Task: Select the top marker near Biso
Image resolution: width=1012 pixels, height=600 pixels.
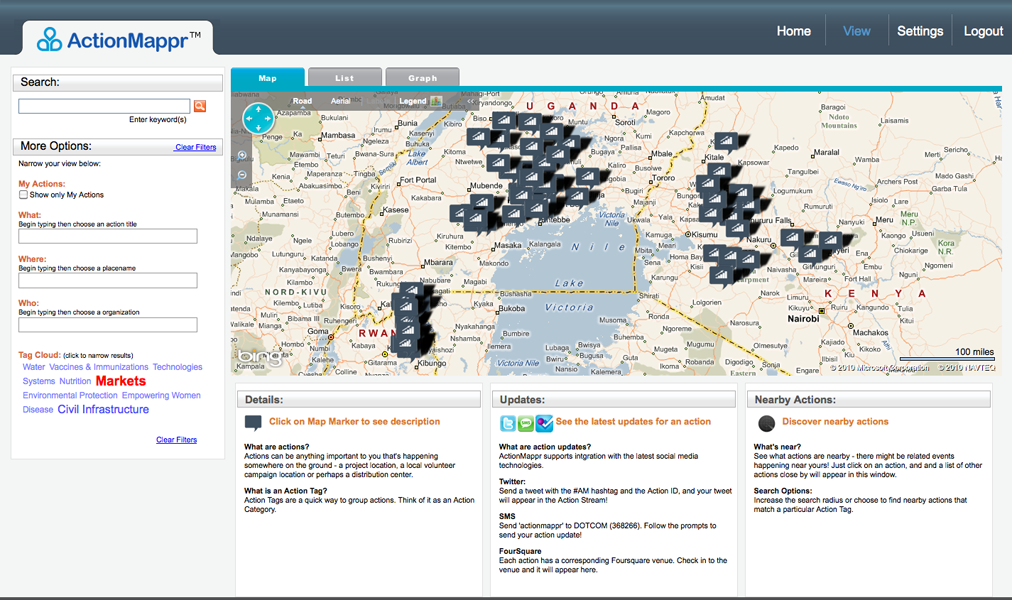Action: 504,121
